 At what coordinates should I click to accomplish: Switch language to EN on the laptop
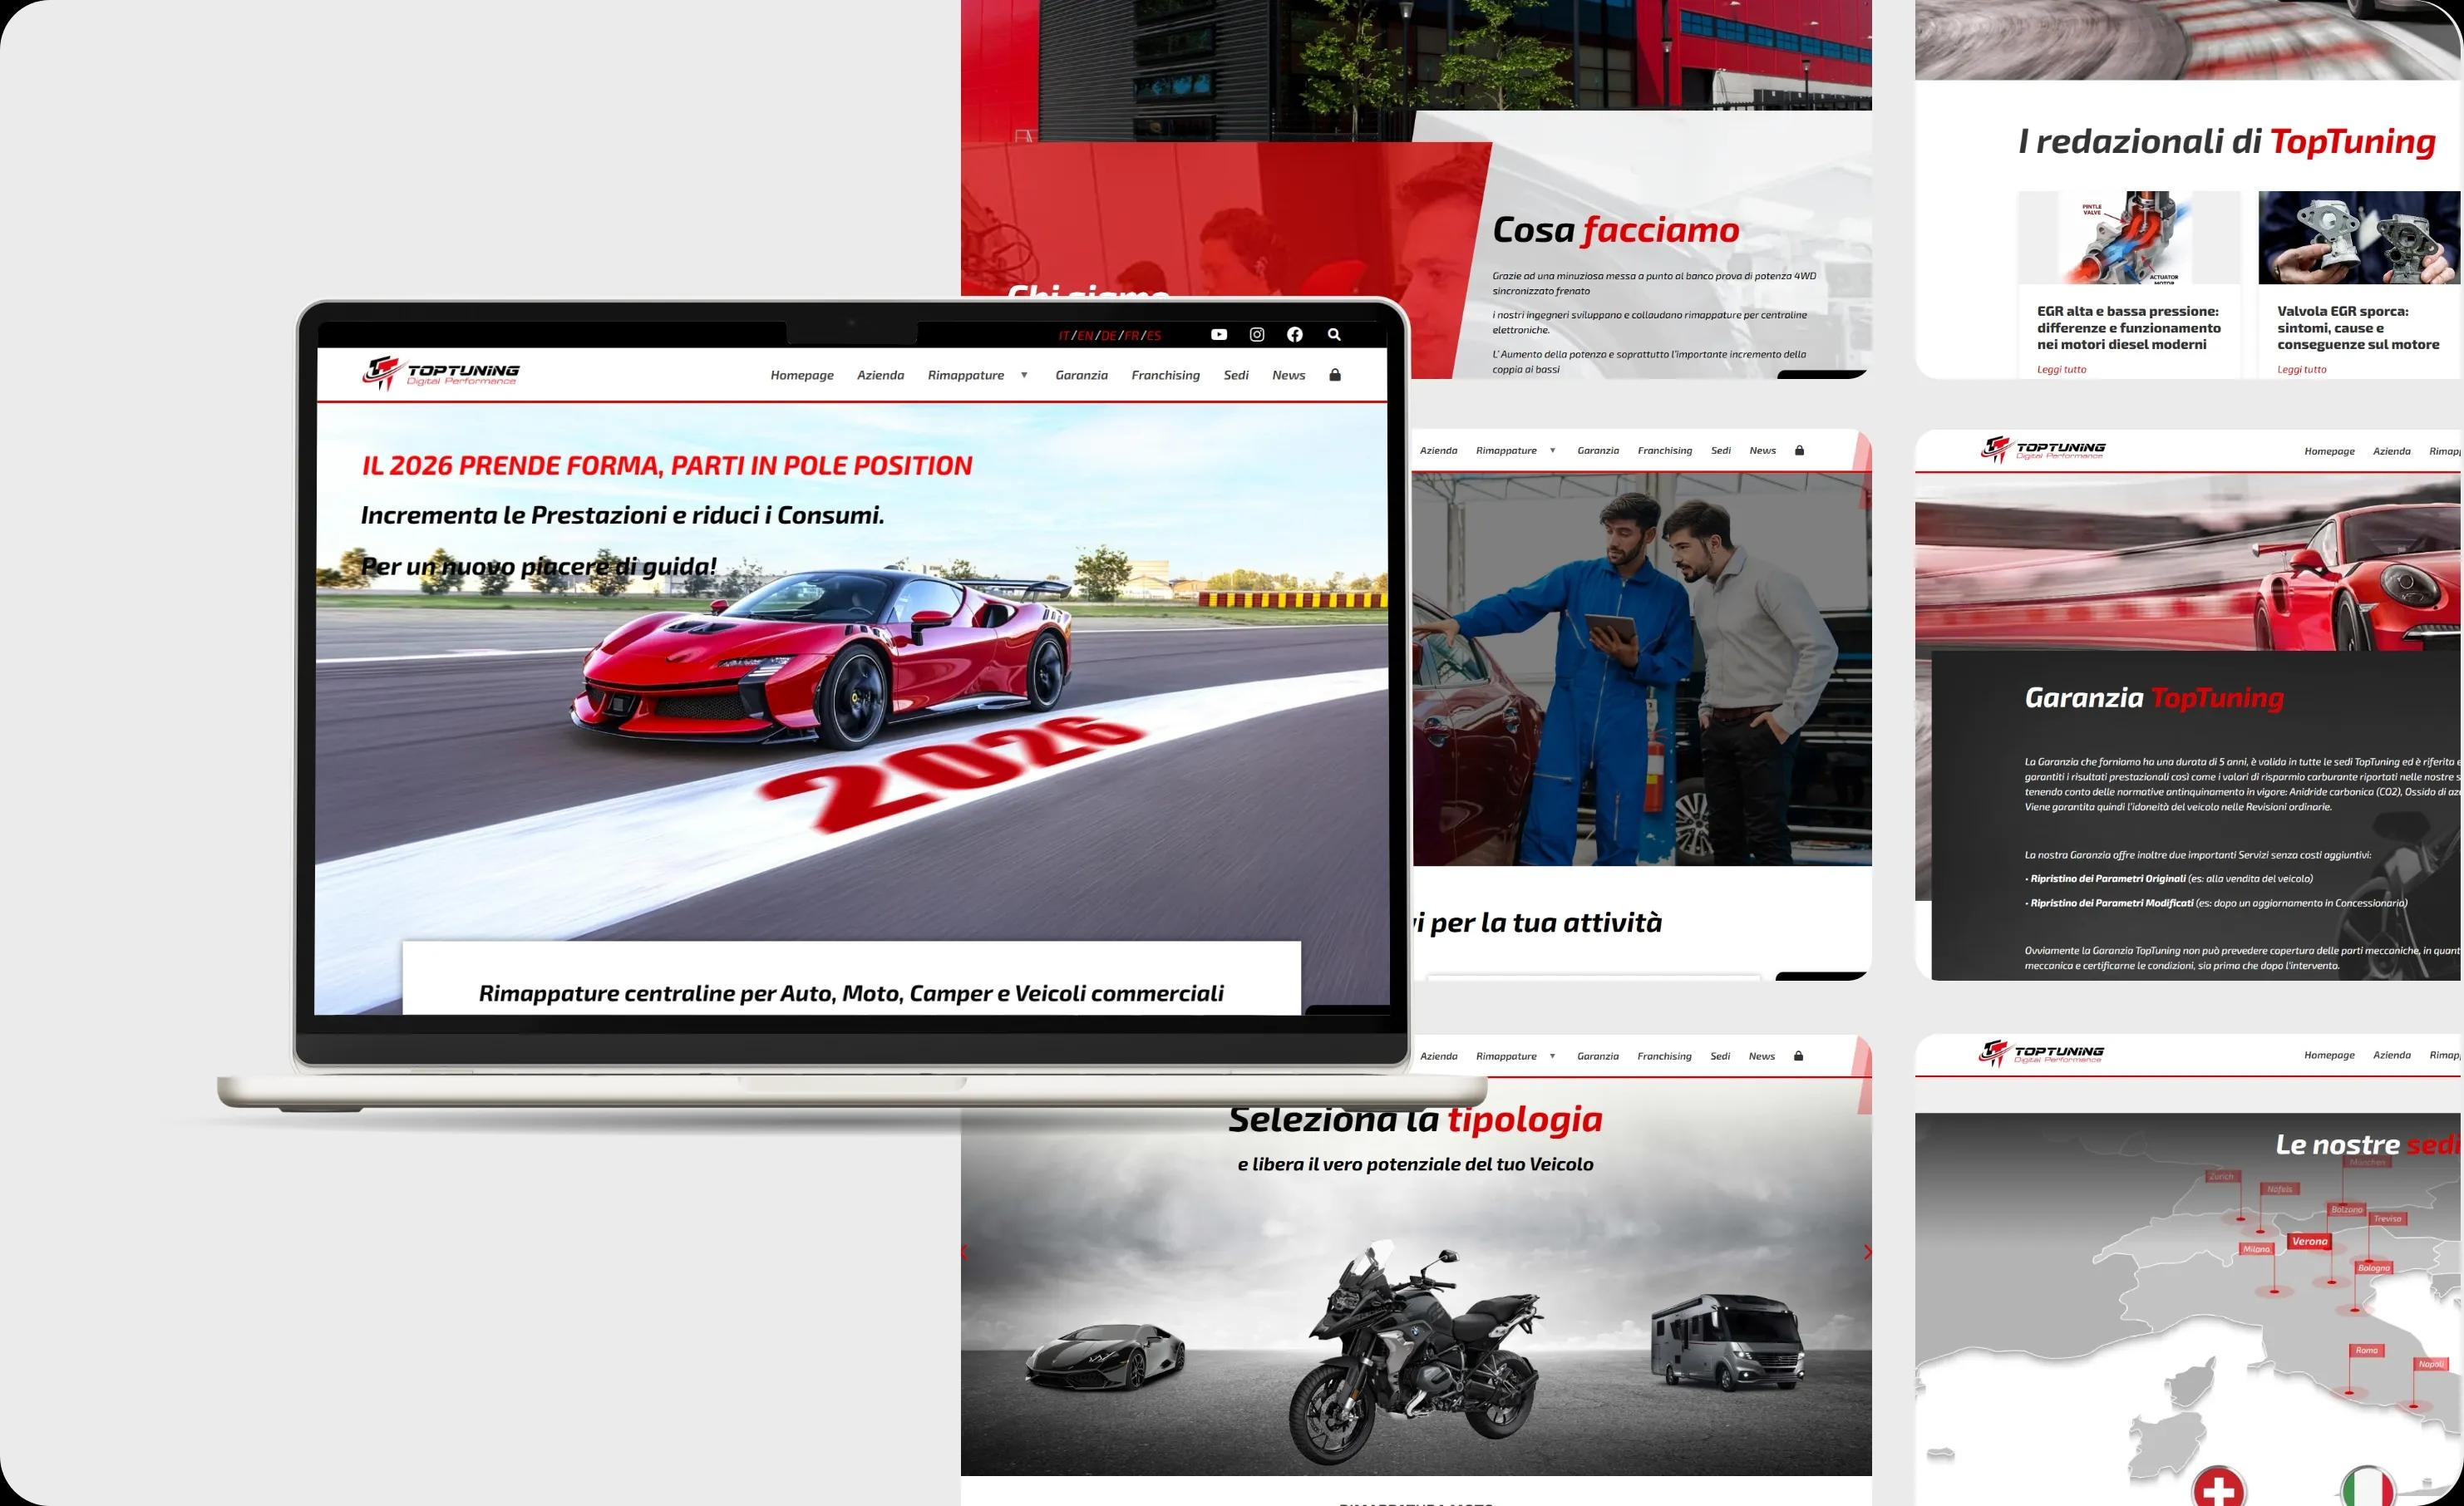click(1085, 336)
